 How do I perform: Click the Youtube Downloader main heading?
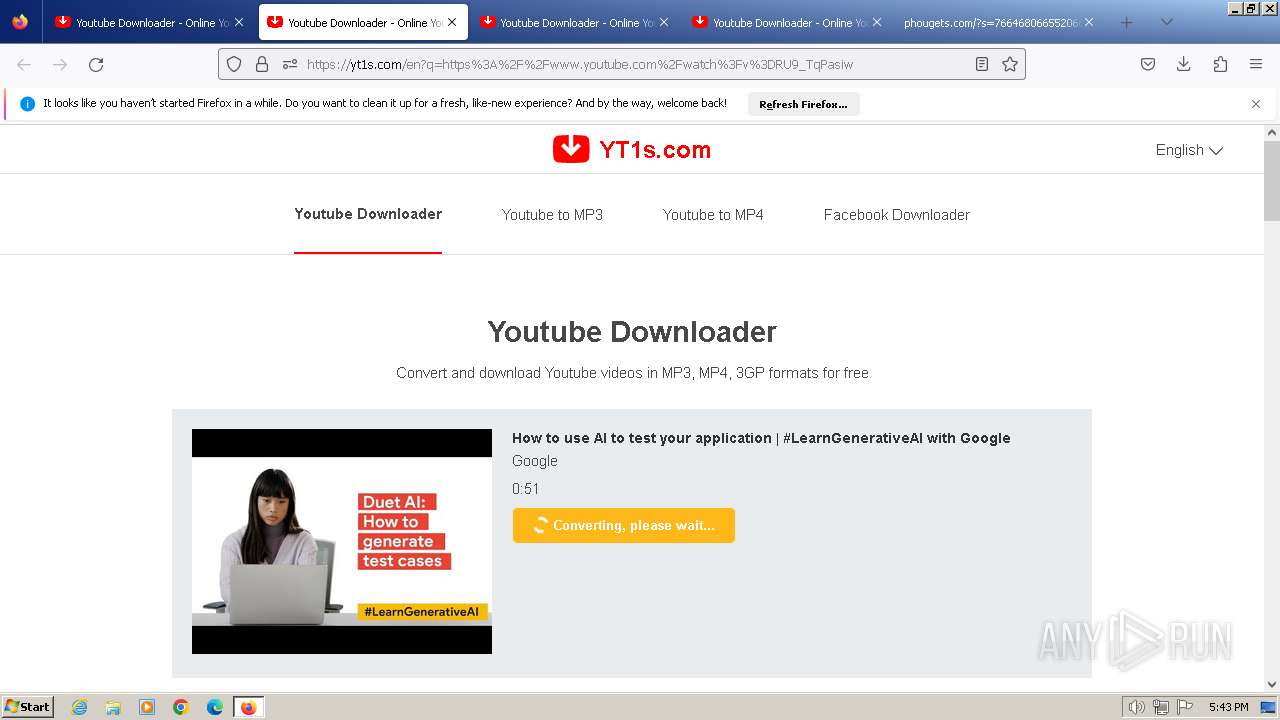point(632,332)
